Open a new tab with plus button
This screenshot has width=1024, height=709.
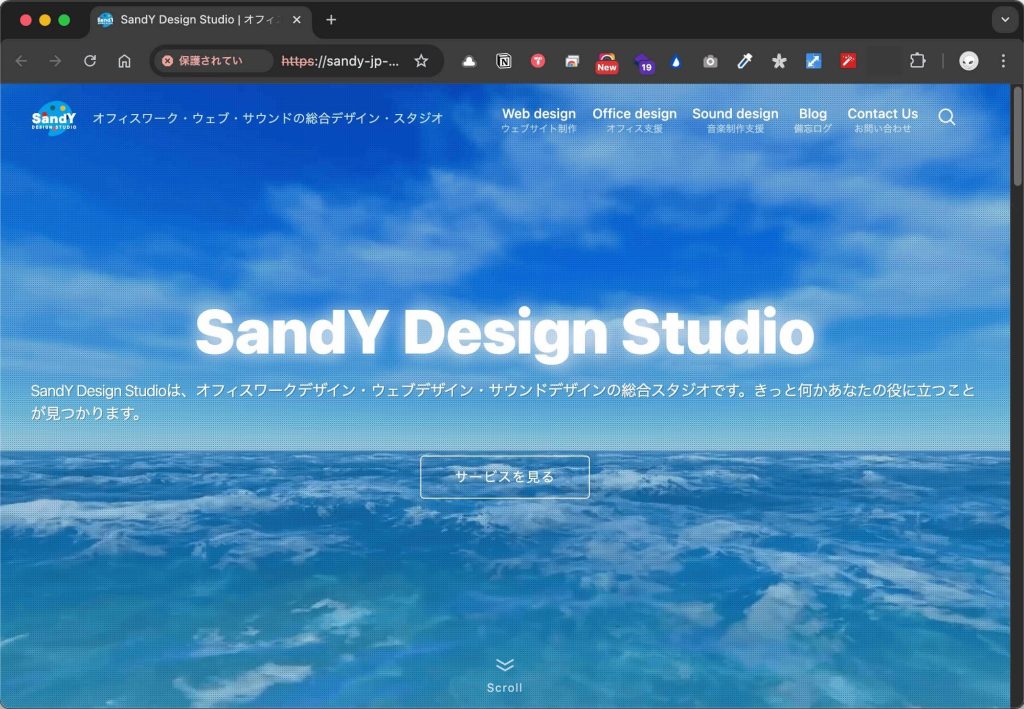coord(331,20)
